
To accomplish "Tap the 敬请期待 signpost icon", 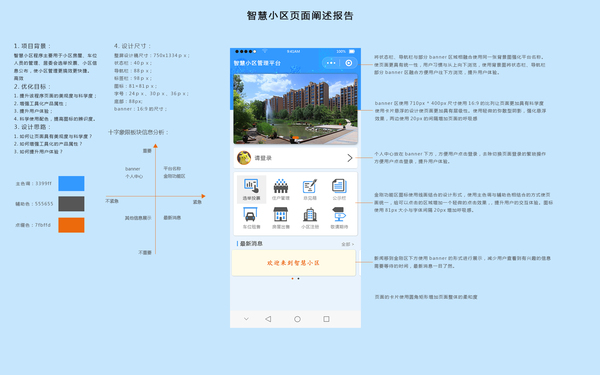I will coord(339,215).
